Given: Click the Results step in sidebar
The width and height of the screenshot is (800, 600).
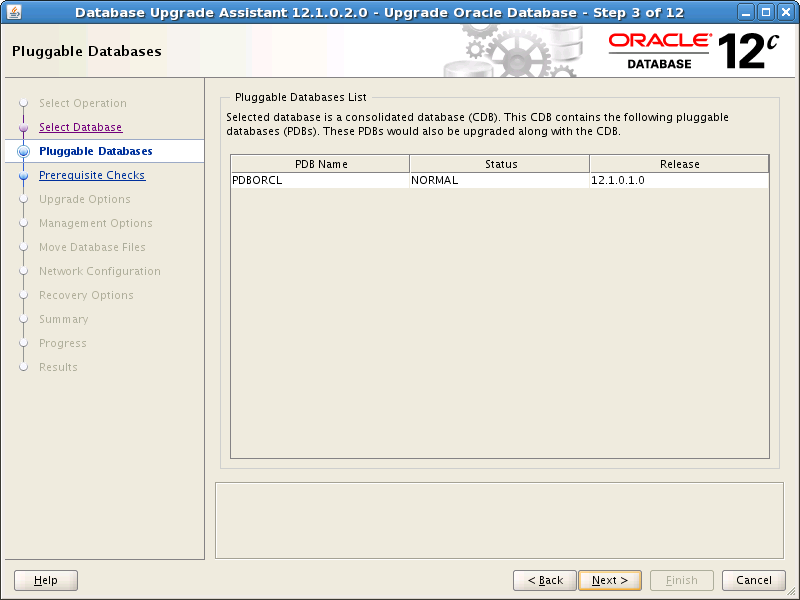Looking at the screenshot, I should click(x=58, y=367).
